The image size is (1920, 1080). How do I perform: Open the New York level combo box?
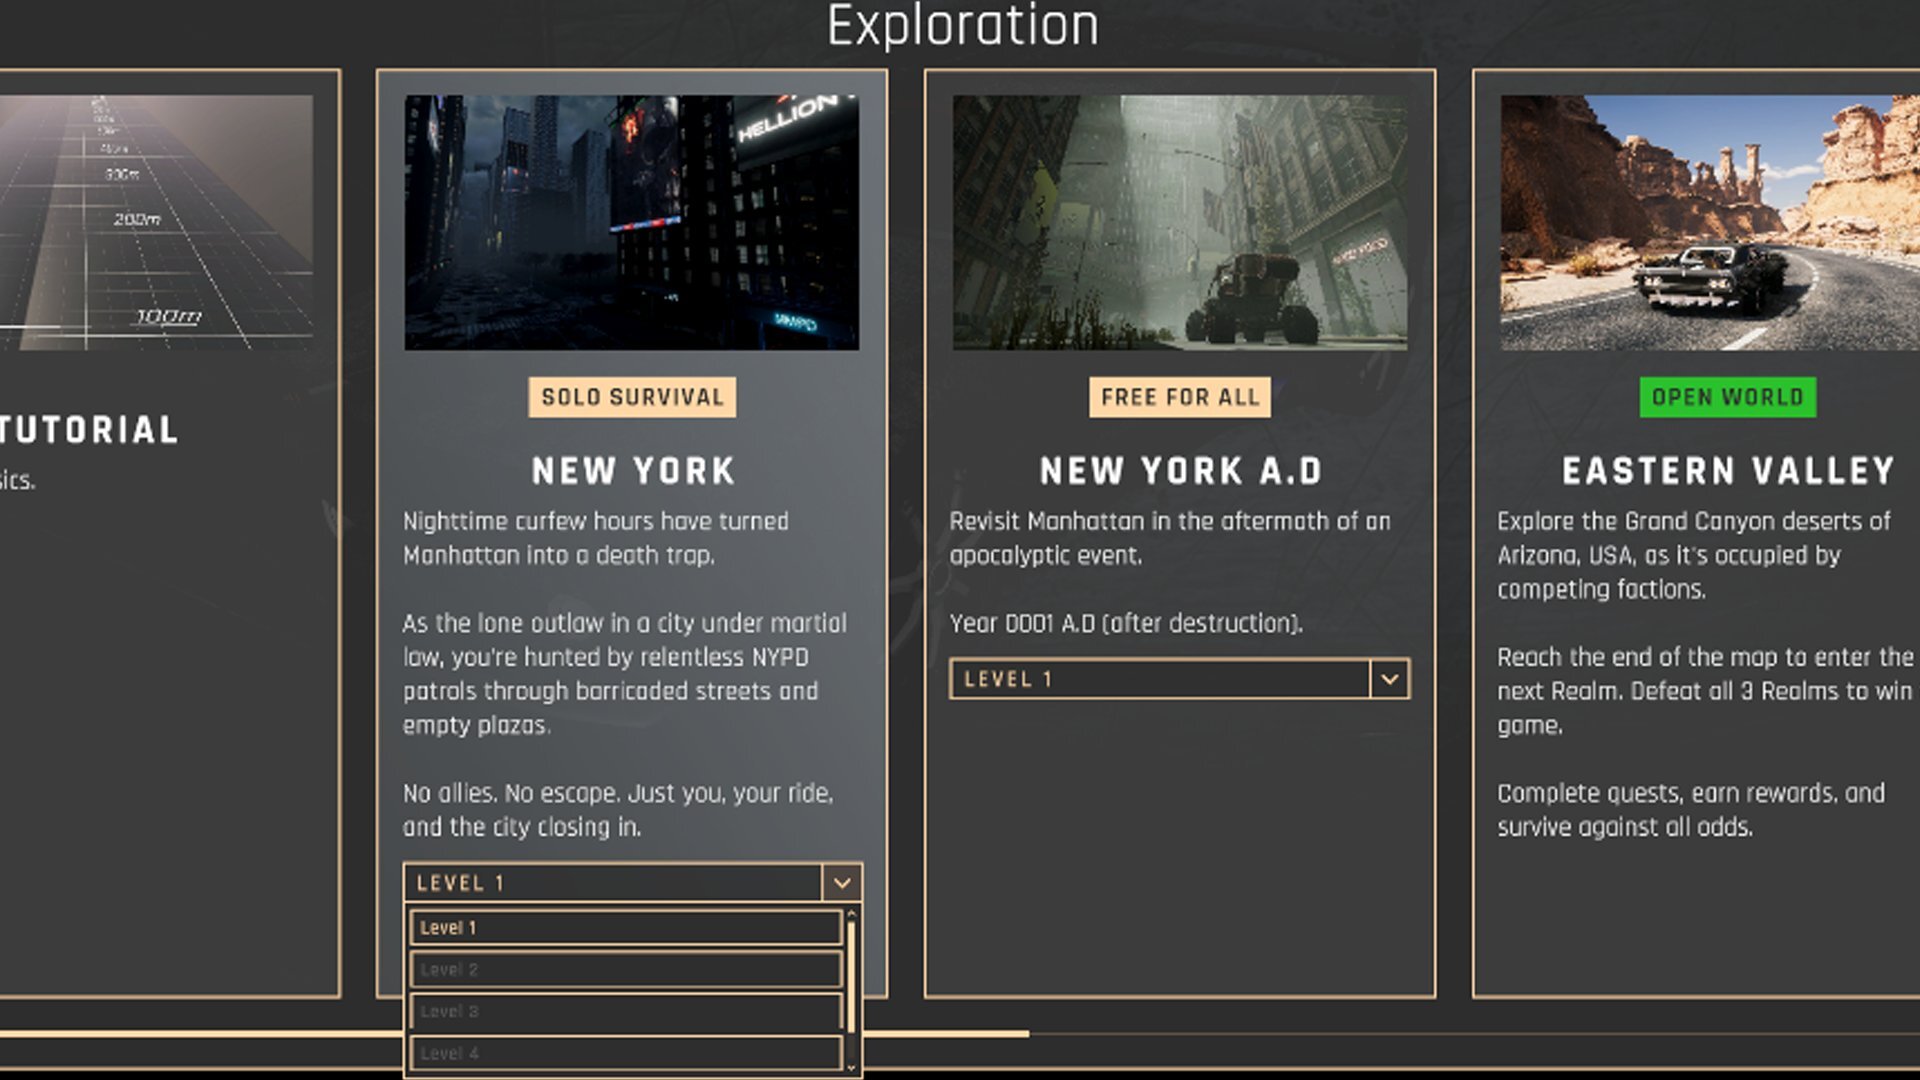612,883
